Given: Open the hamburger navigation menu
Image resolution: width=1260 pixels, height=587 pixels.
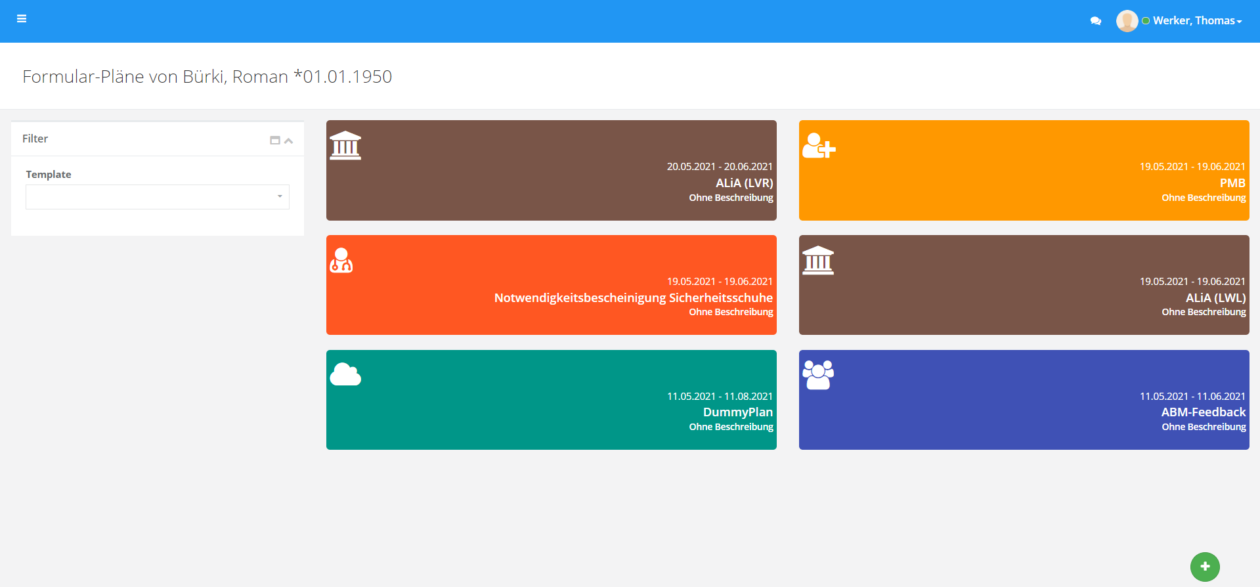Looking at the screenshot, I should (x=21, y=19).
